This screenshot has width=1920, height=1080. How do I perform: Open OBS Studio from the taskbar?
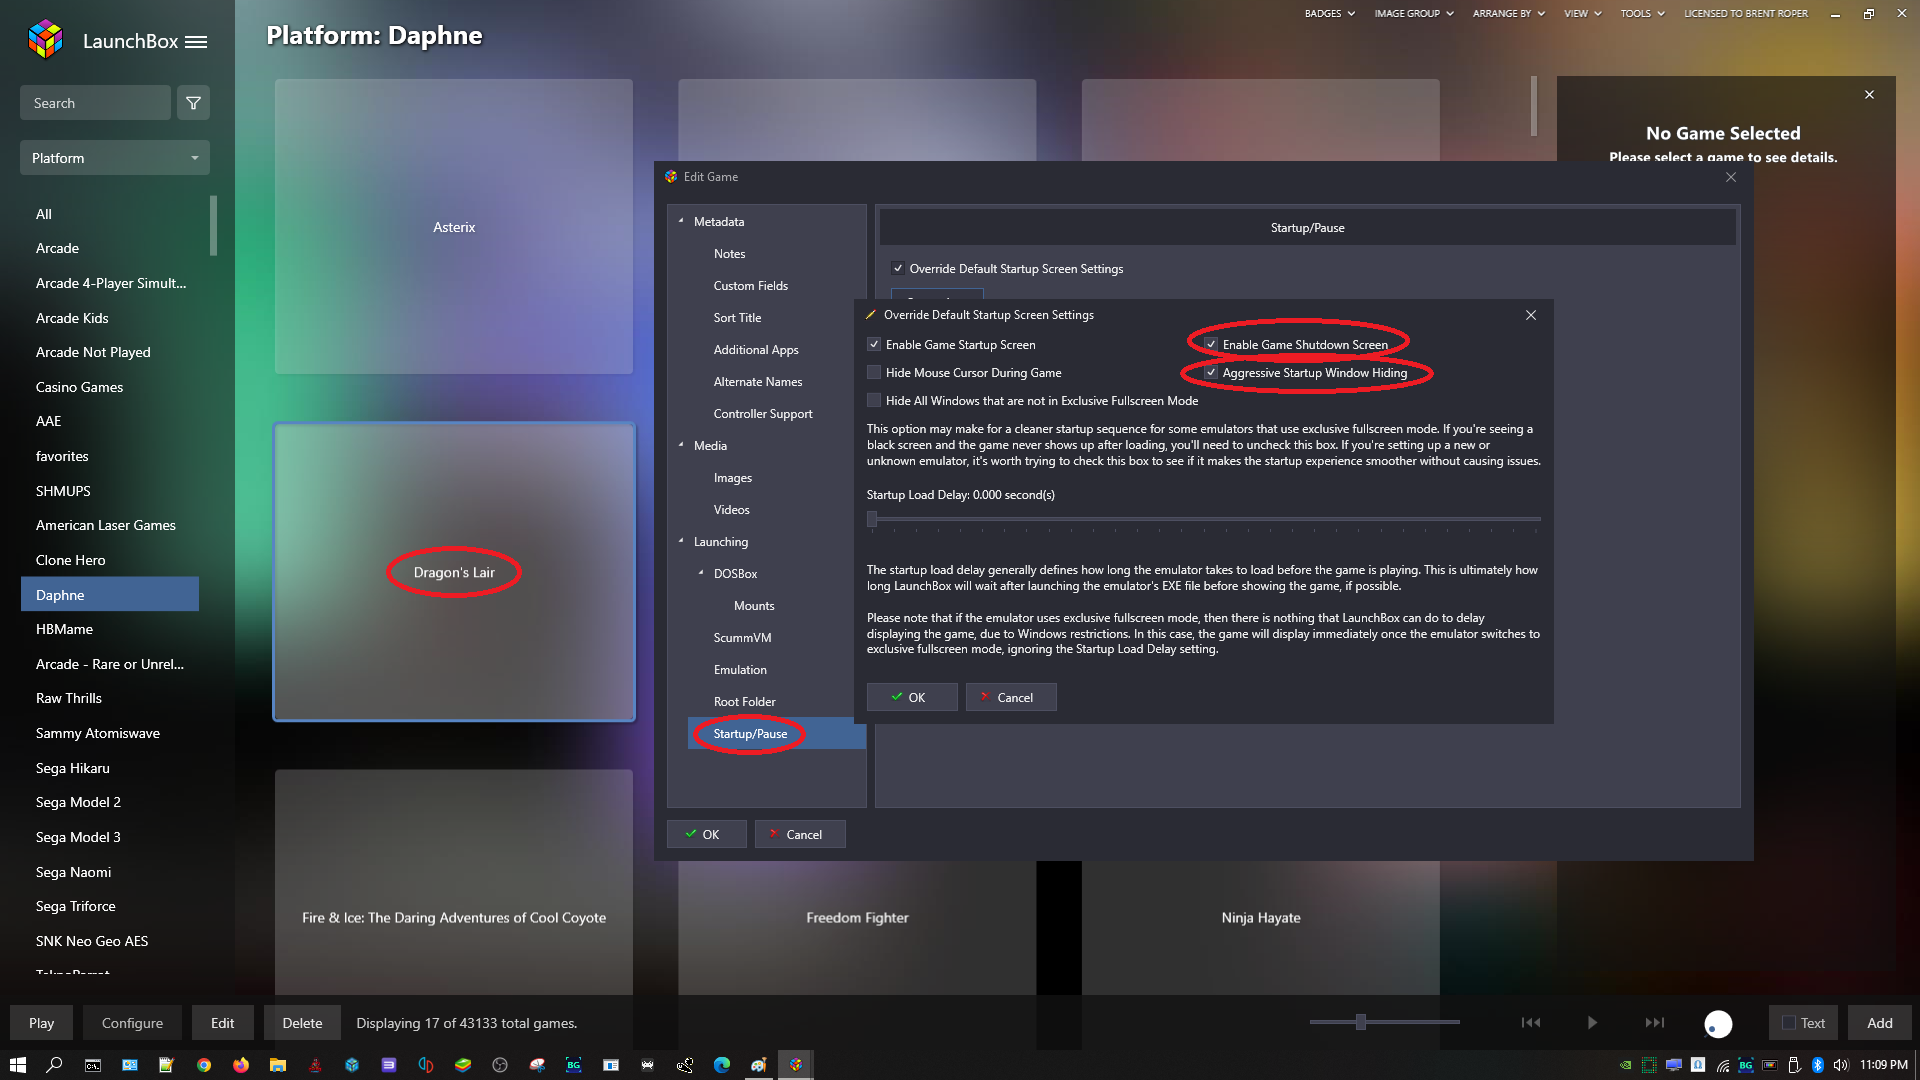(x=500, y=1065)
